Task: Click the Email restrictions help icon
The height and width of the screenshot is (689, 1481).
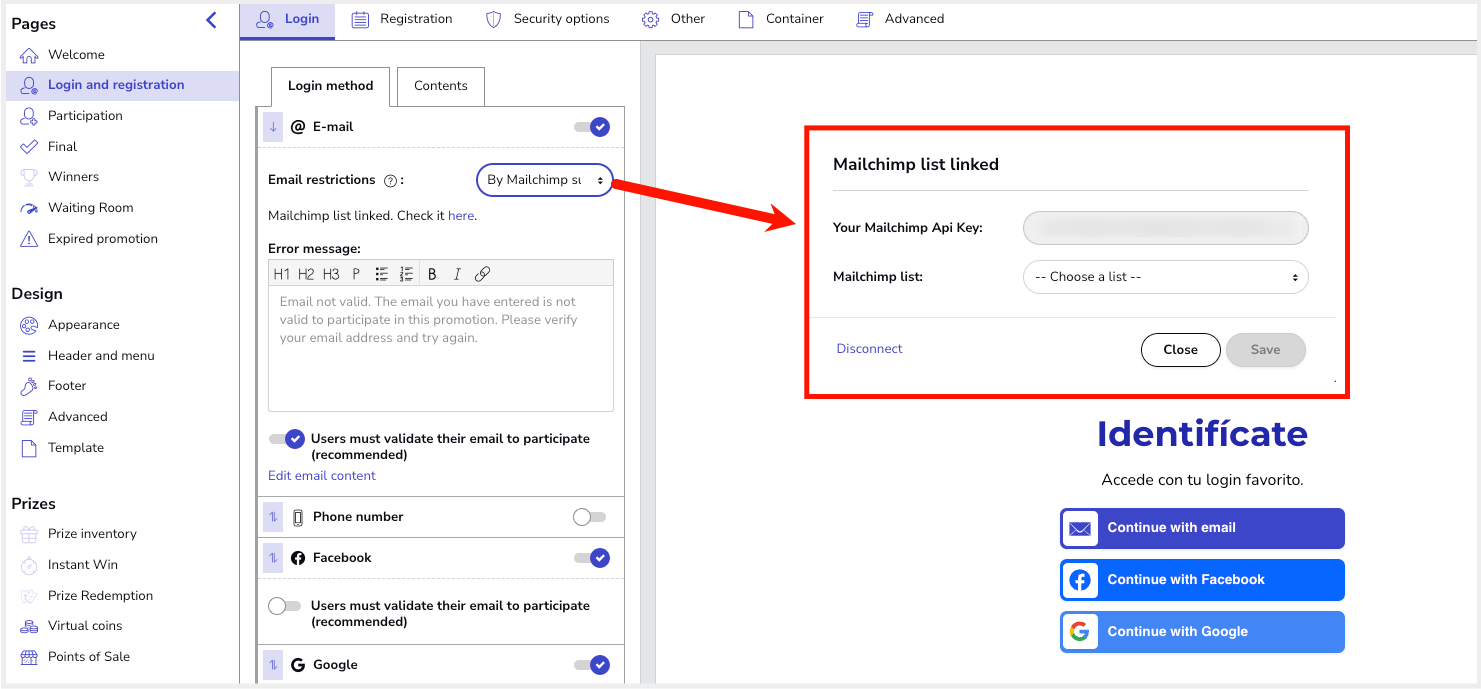Action: click(391, 181)
